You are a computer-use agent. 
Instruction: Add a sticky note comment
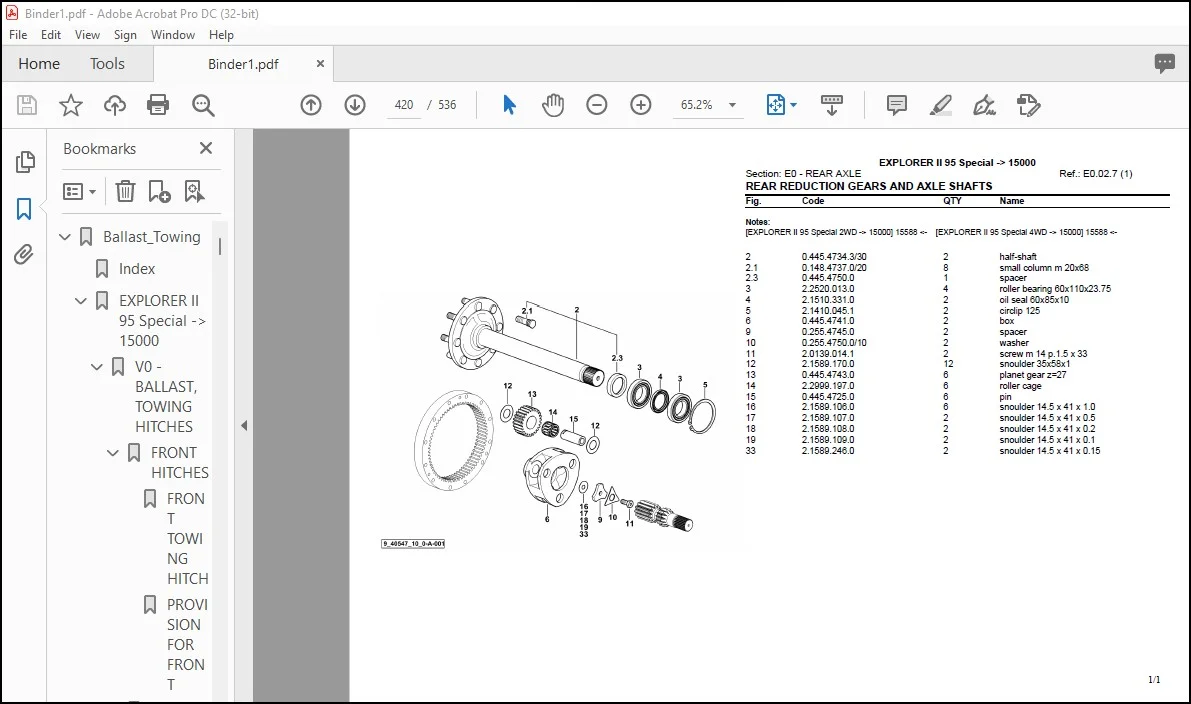896,105
